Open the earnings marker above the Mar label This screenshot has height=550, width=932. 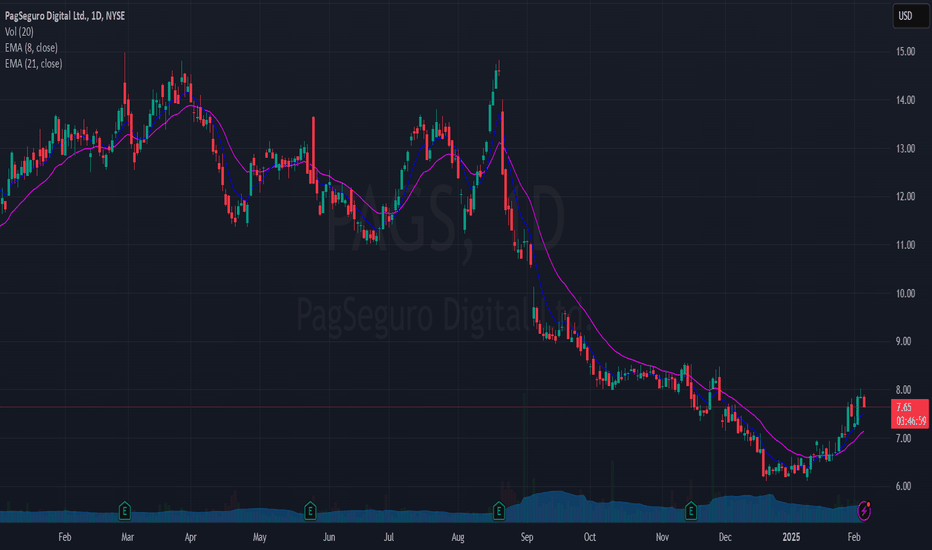point(124,510)
